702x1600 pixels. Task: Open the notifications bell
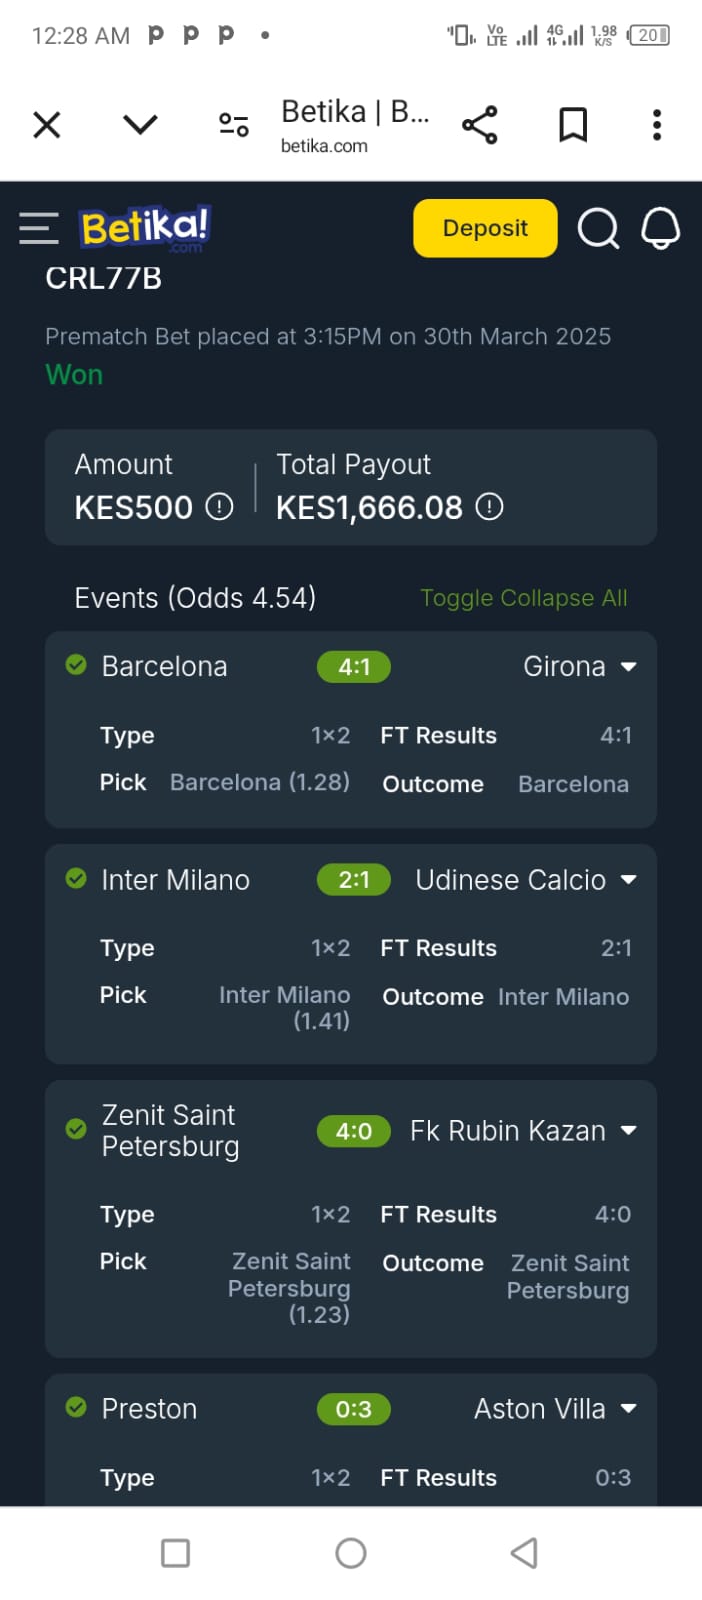(x=660, y=228)
